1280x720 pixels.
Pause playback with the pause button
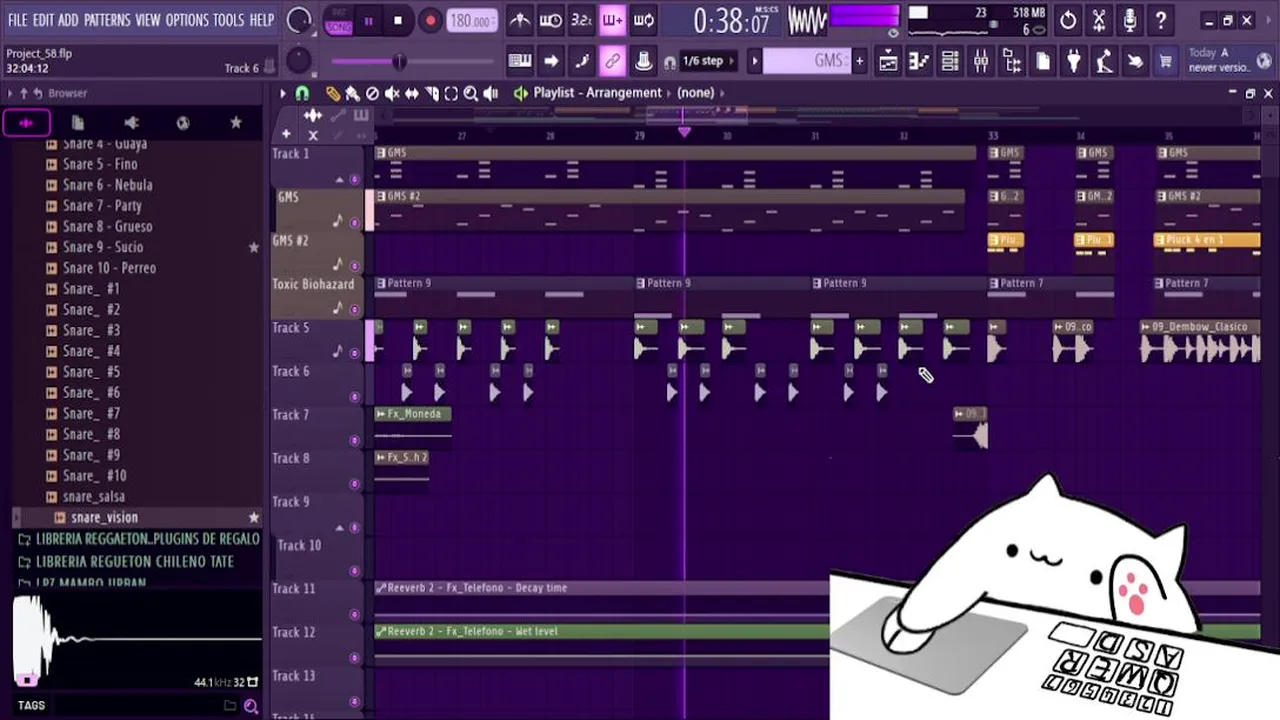368,20
